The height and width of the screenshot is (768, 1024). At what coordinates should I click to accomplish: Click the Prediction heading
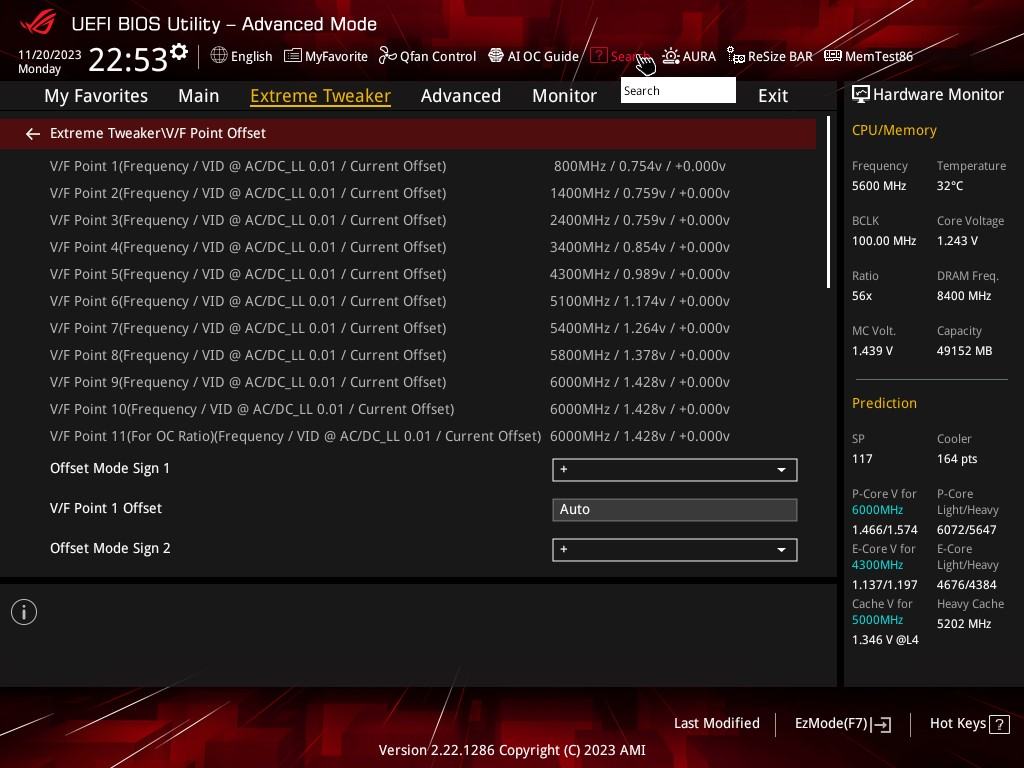click(x=884, y=403)
